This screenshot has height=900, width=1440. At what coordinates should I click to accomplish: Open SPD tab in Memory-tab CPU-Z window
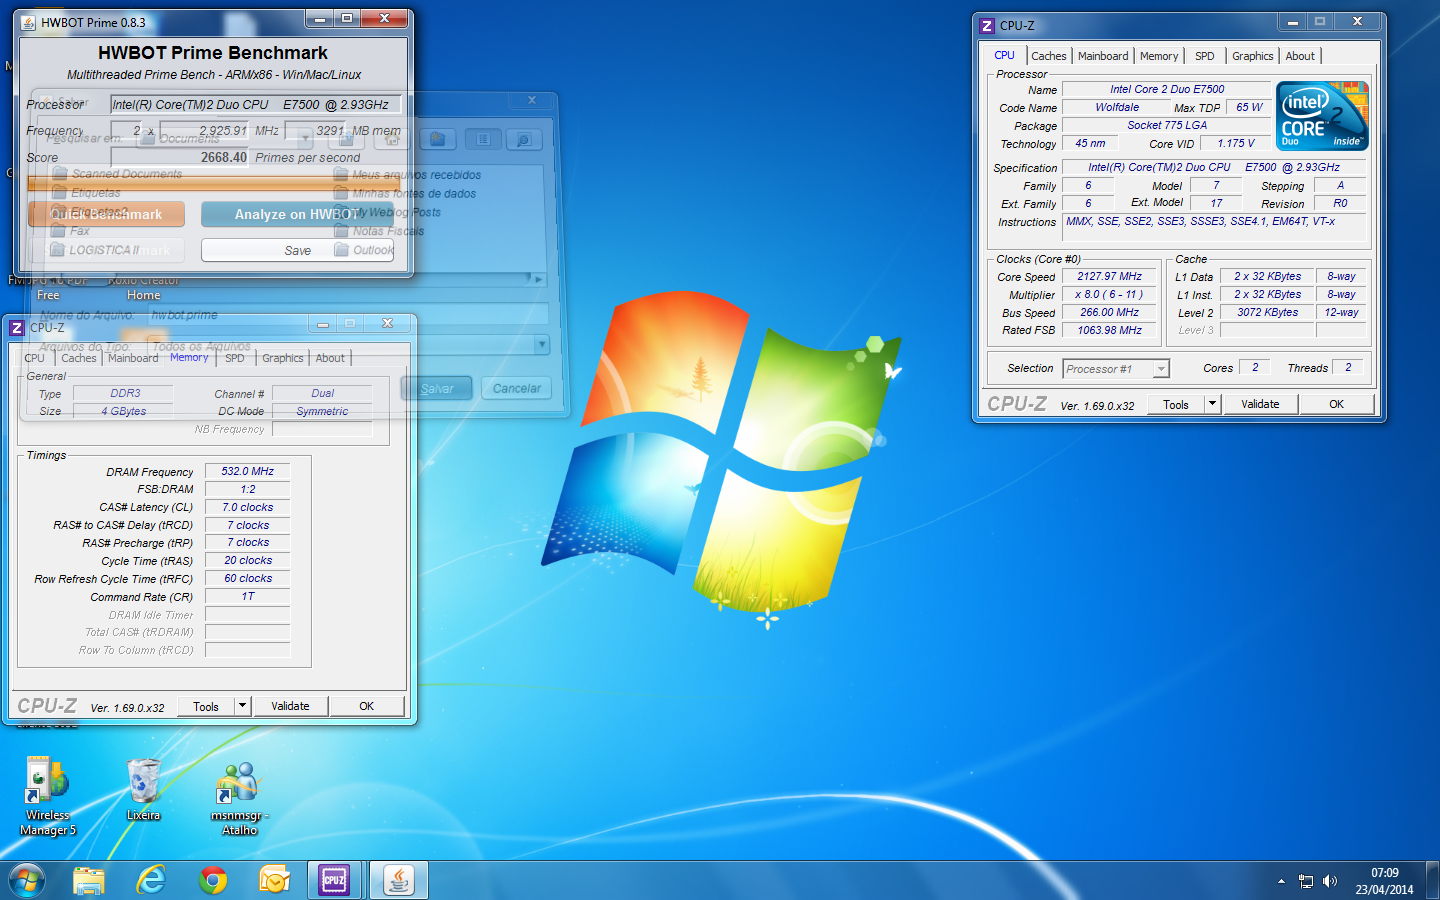(x=235, y=358)
